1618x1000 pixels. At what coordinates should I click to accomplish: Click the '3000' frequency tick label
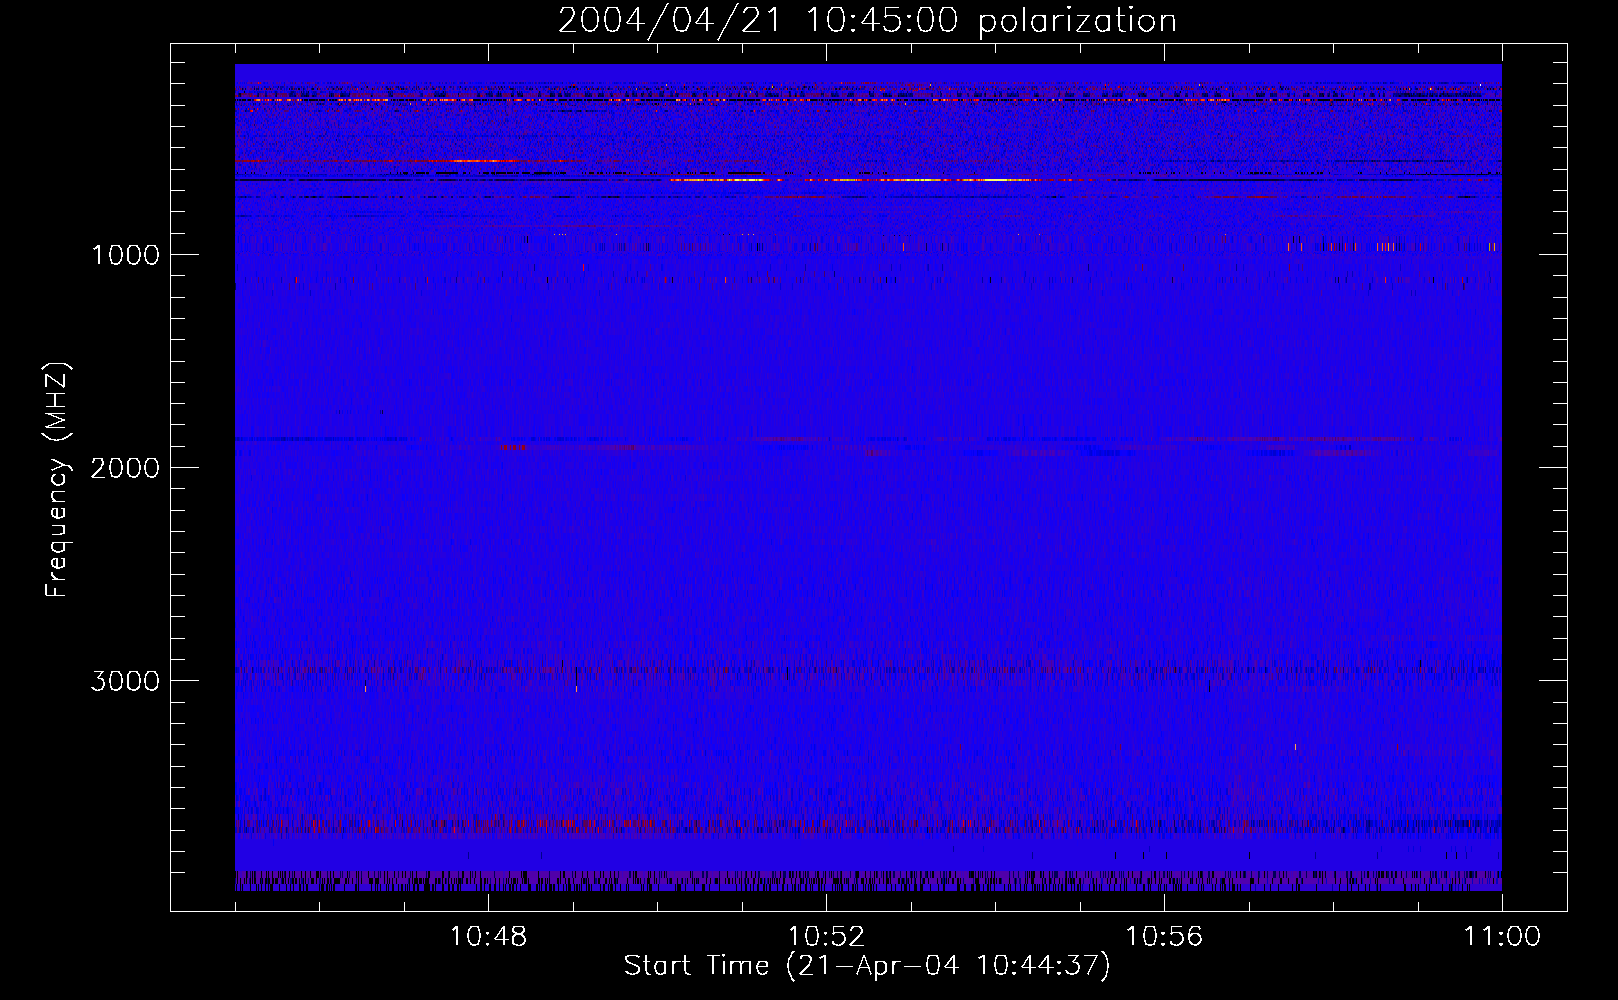[x=125, y=681]
